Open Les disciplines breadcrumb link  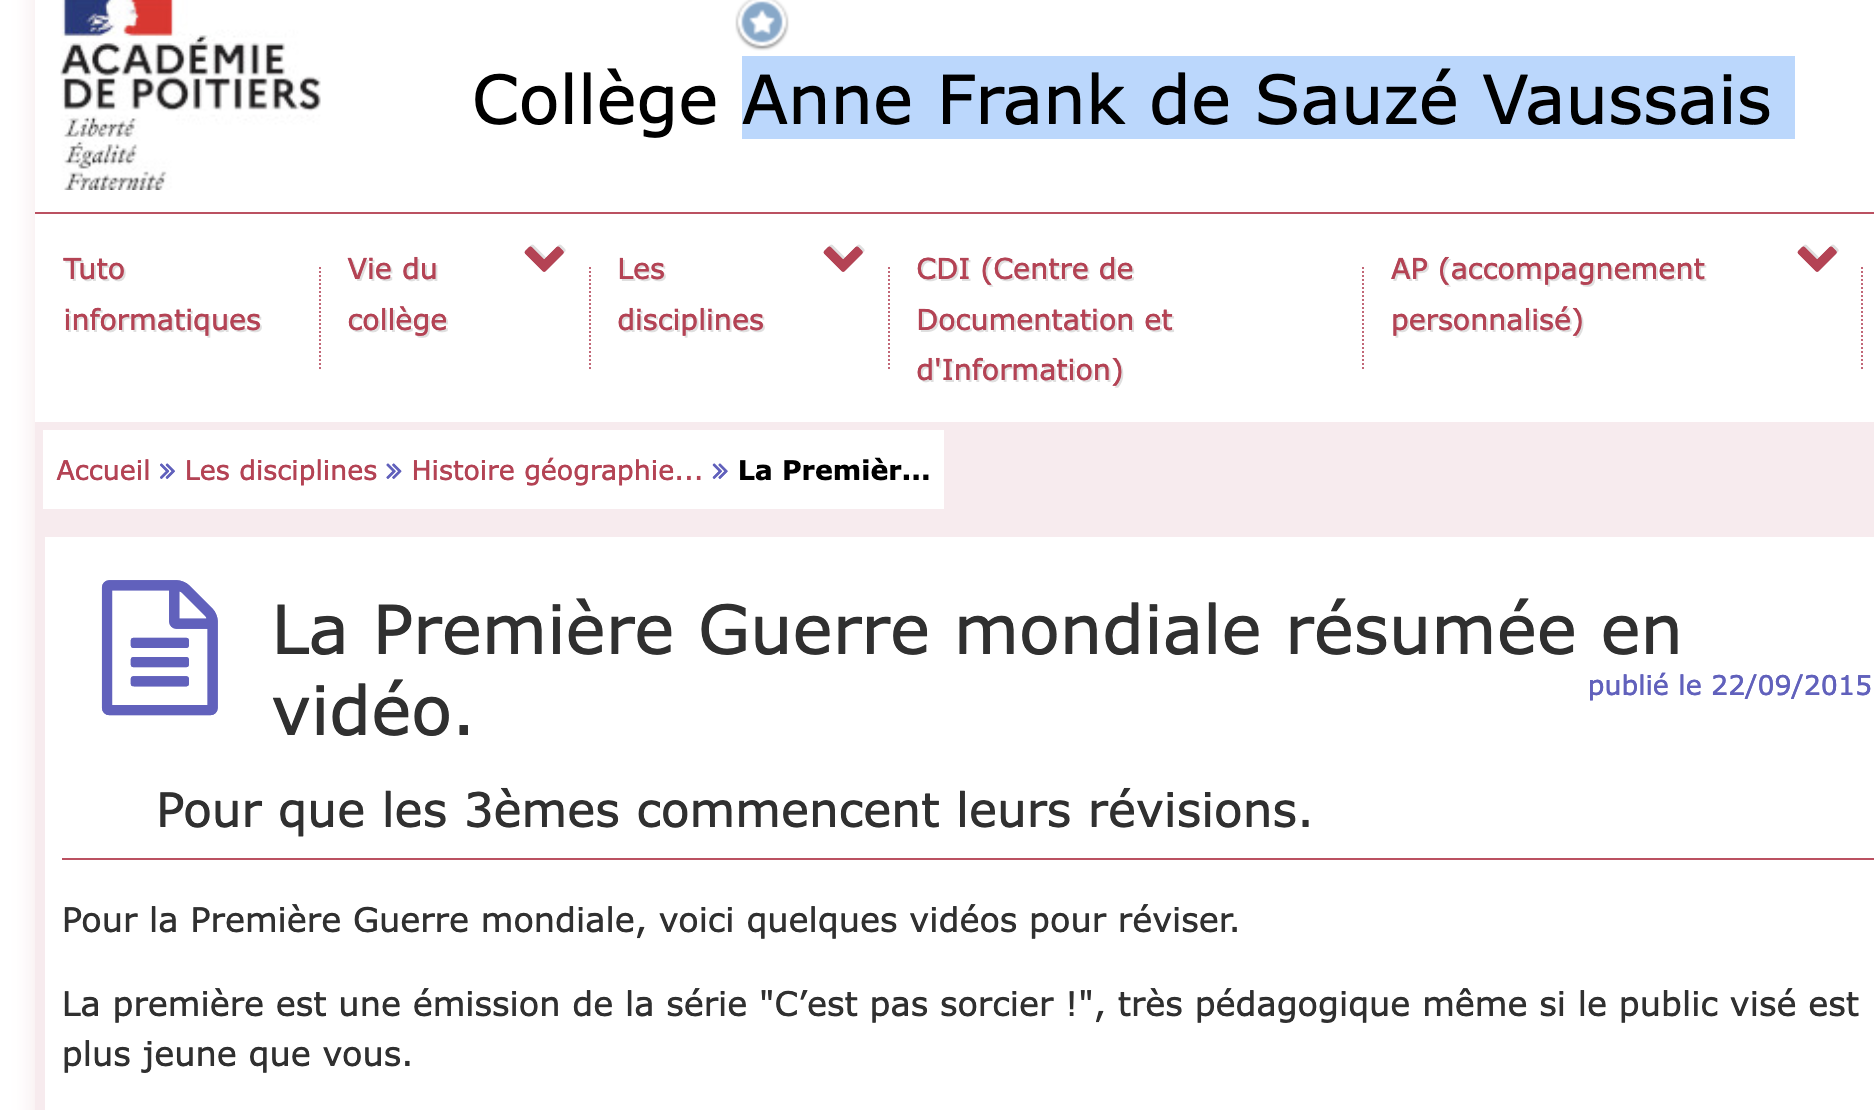280,471
